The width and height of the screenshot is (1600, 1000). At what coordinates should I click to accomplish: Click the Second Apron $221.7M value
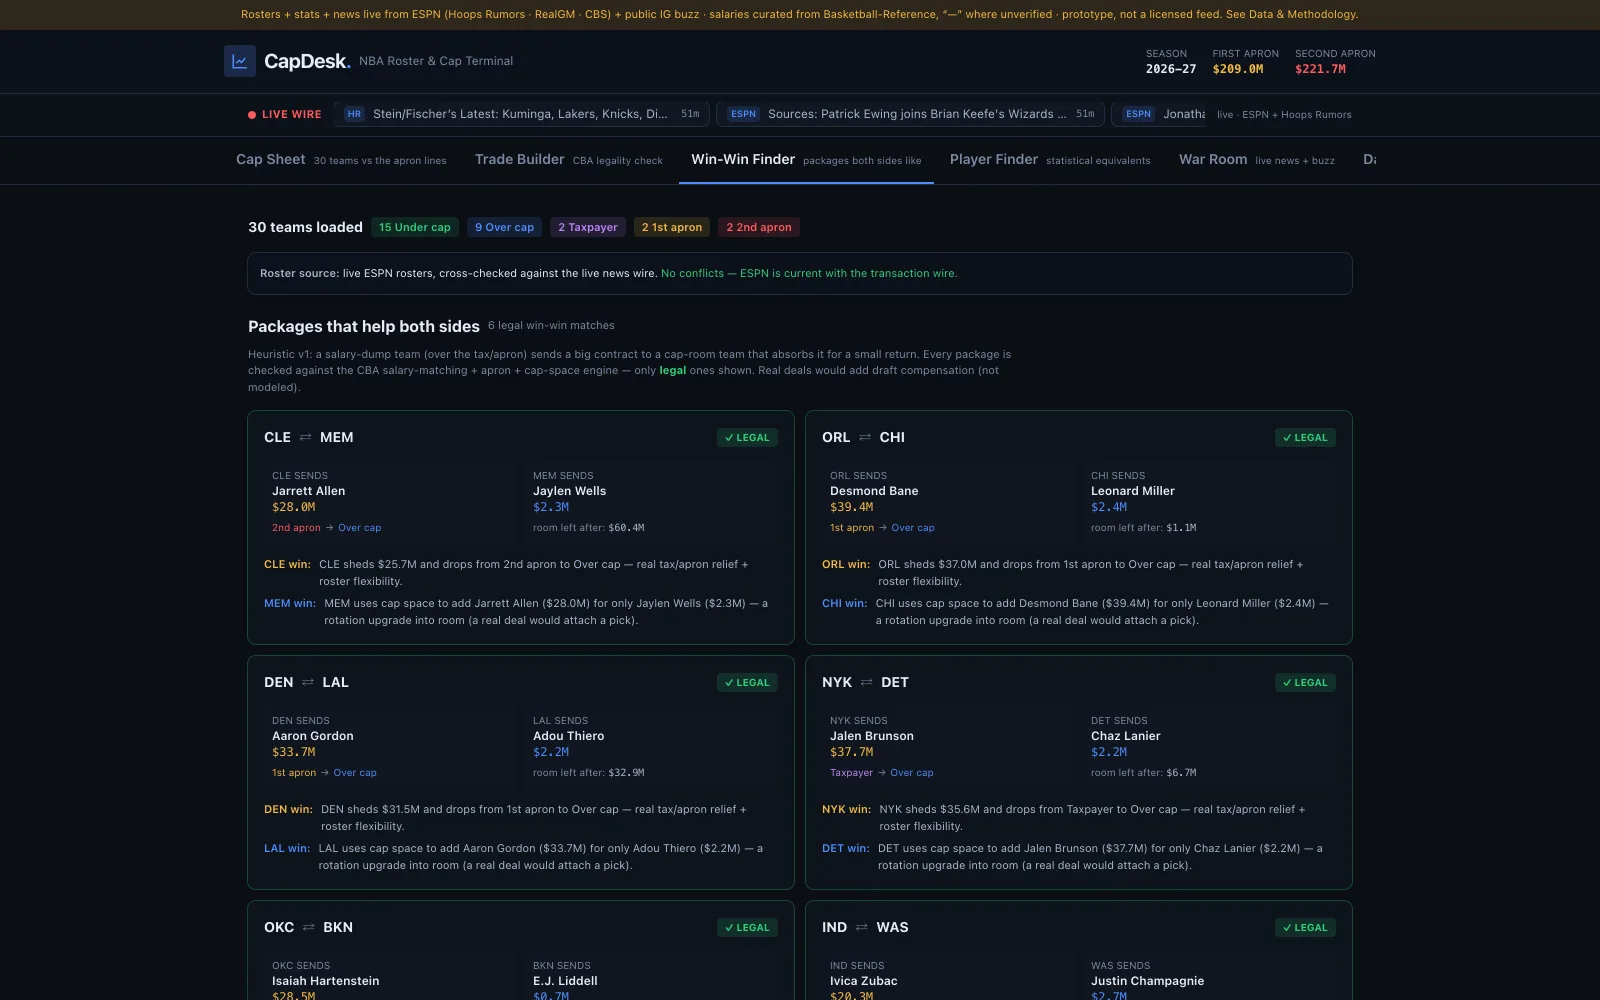[x=1320, y=69]
